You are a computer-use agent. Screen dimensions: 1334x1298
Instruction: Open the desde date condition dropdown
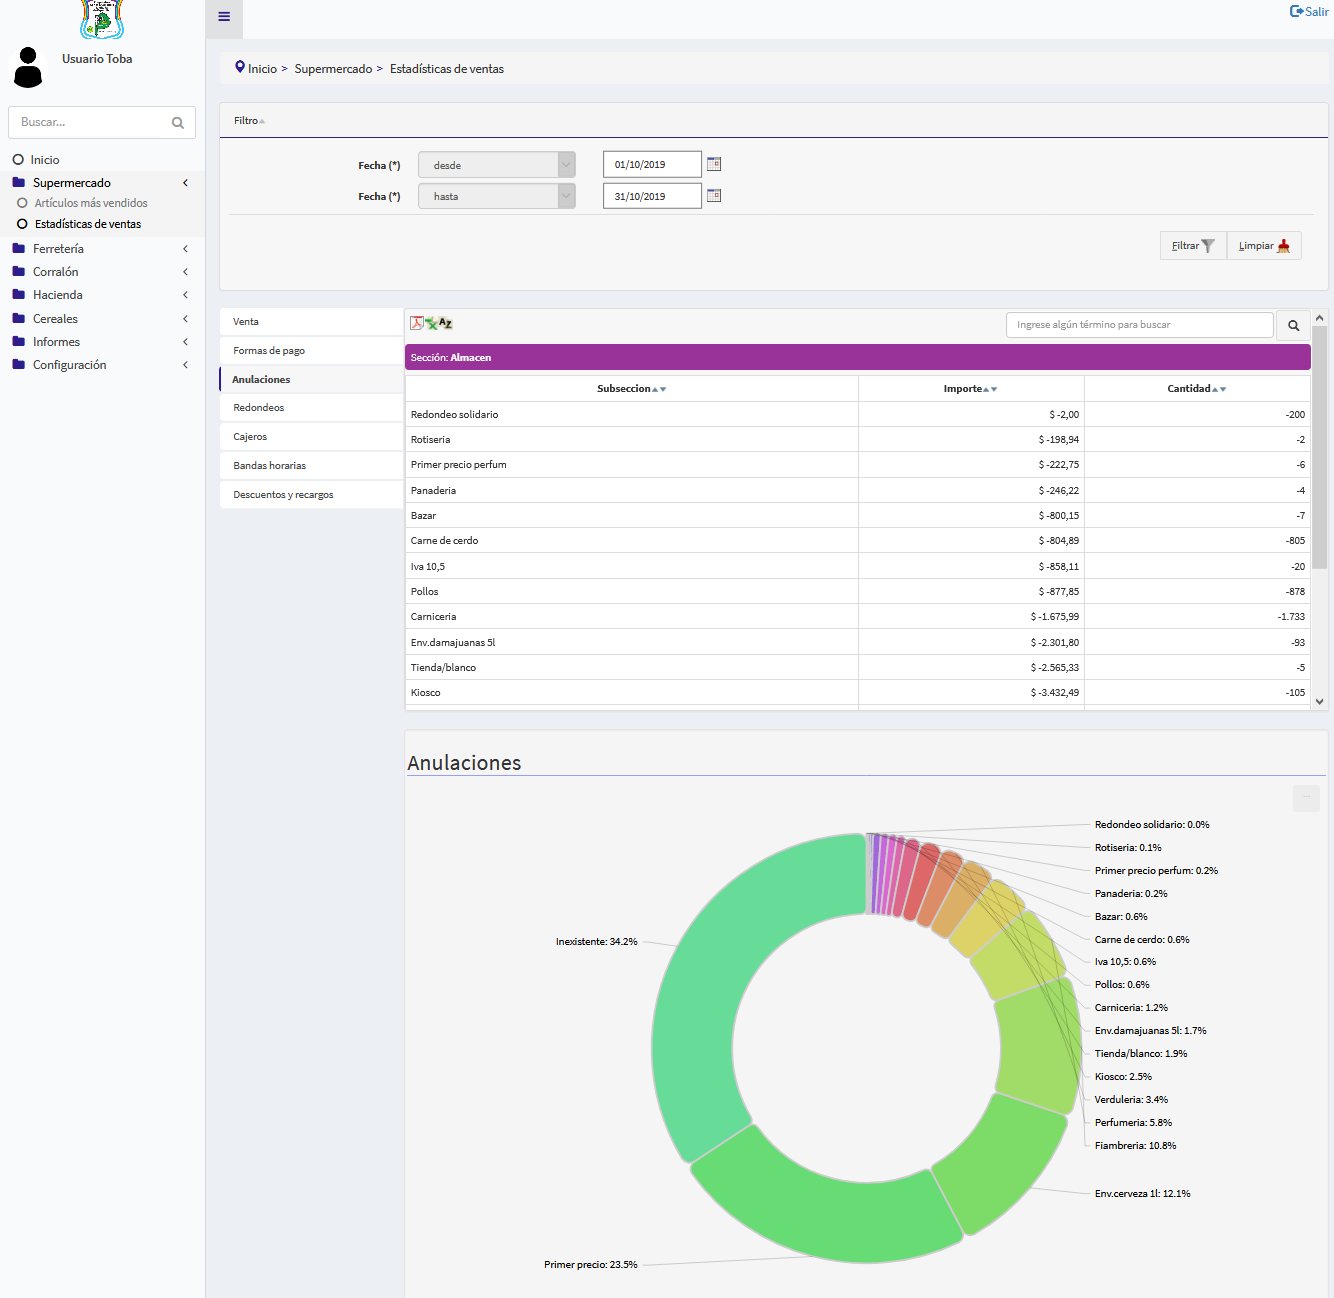pyautogui.click(x=497, y=165)
